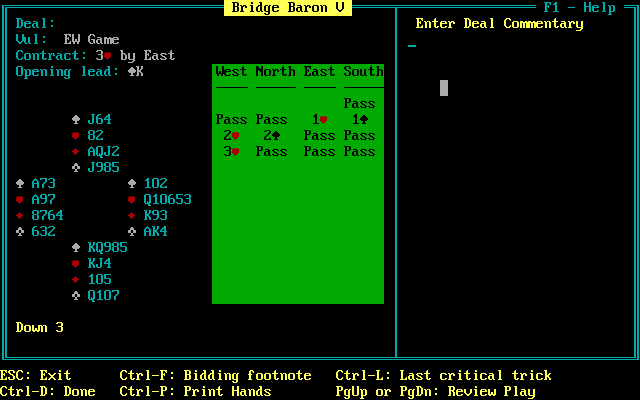Screen dimensions: 640x400
Task: Click East's club holding AK4
Action: [x=156, y=231]
